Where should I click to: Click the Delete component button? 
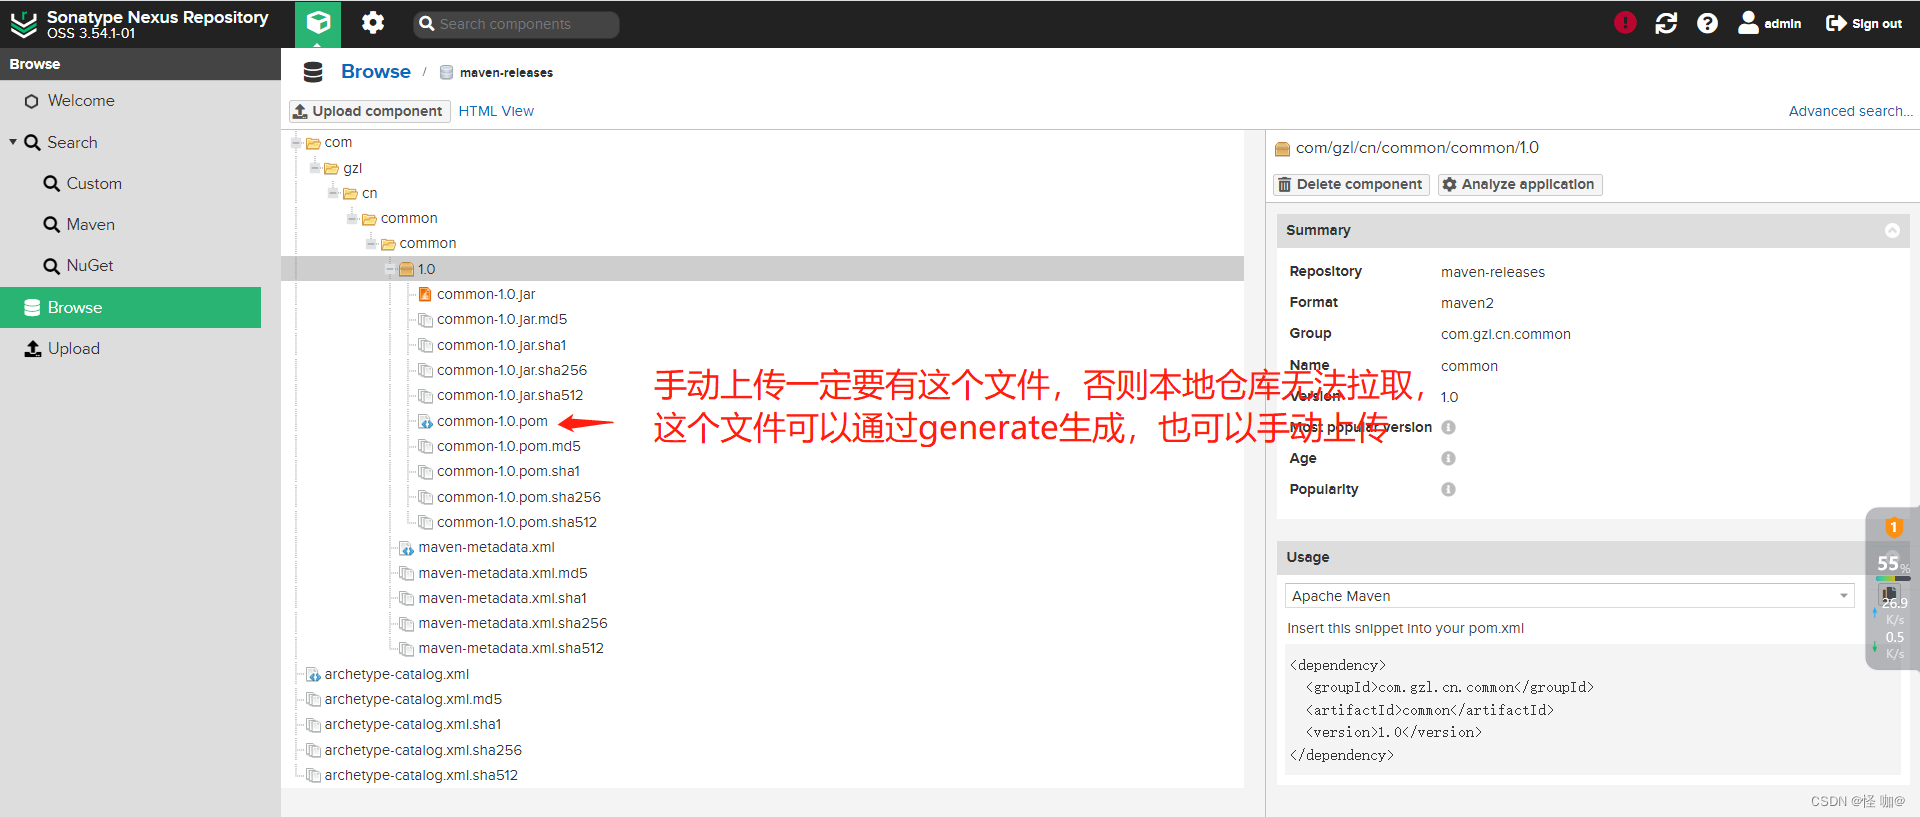pyautogui.click(x=1350, y=184)
